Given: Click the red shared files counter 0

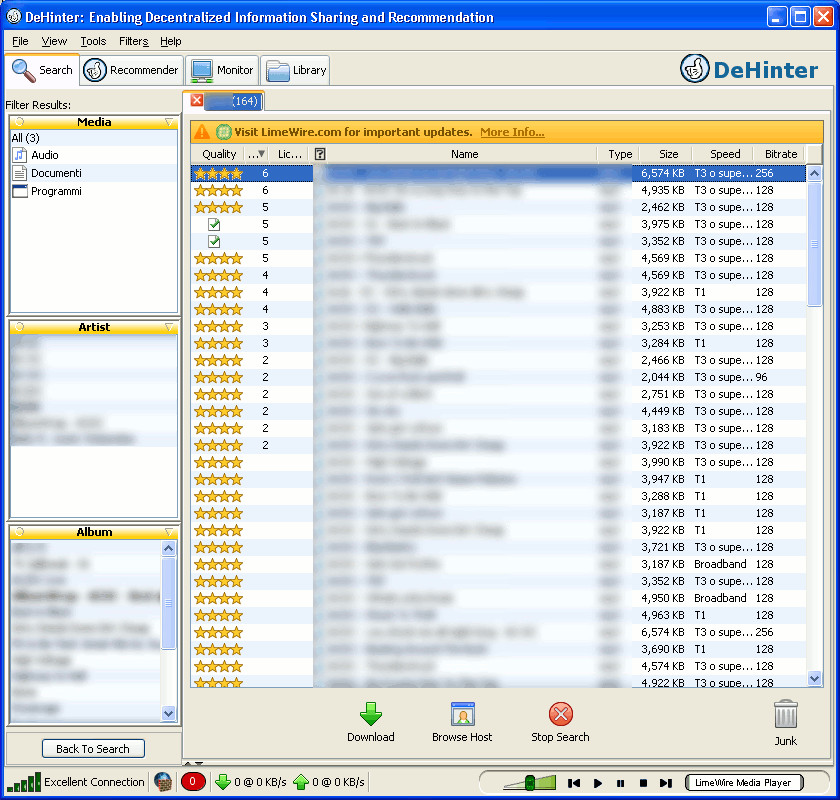Looking at the screenshot, I should pyautogui.click(x=193, y=782).
